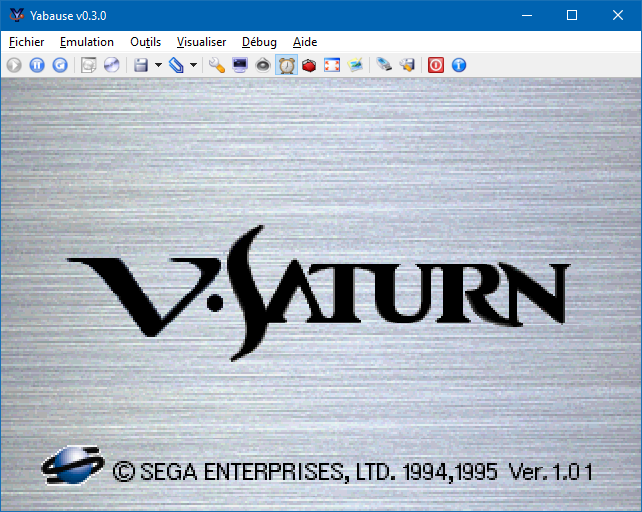Click the floppy disk save state icon
Image resolution: width=642 pixels, height=512 pixels.
coord(141,65)
